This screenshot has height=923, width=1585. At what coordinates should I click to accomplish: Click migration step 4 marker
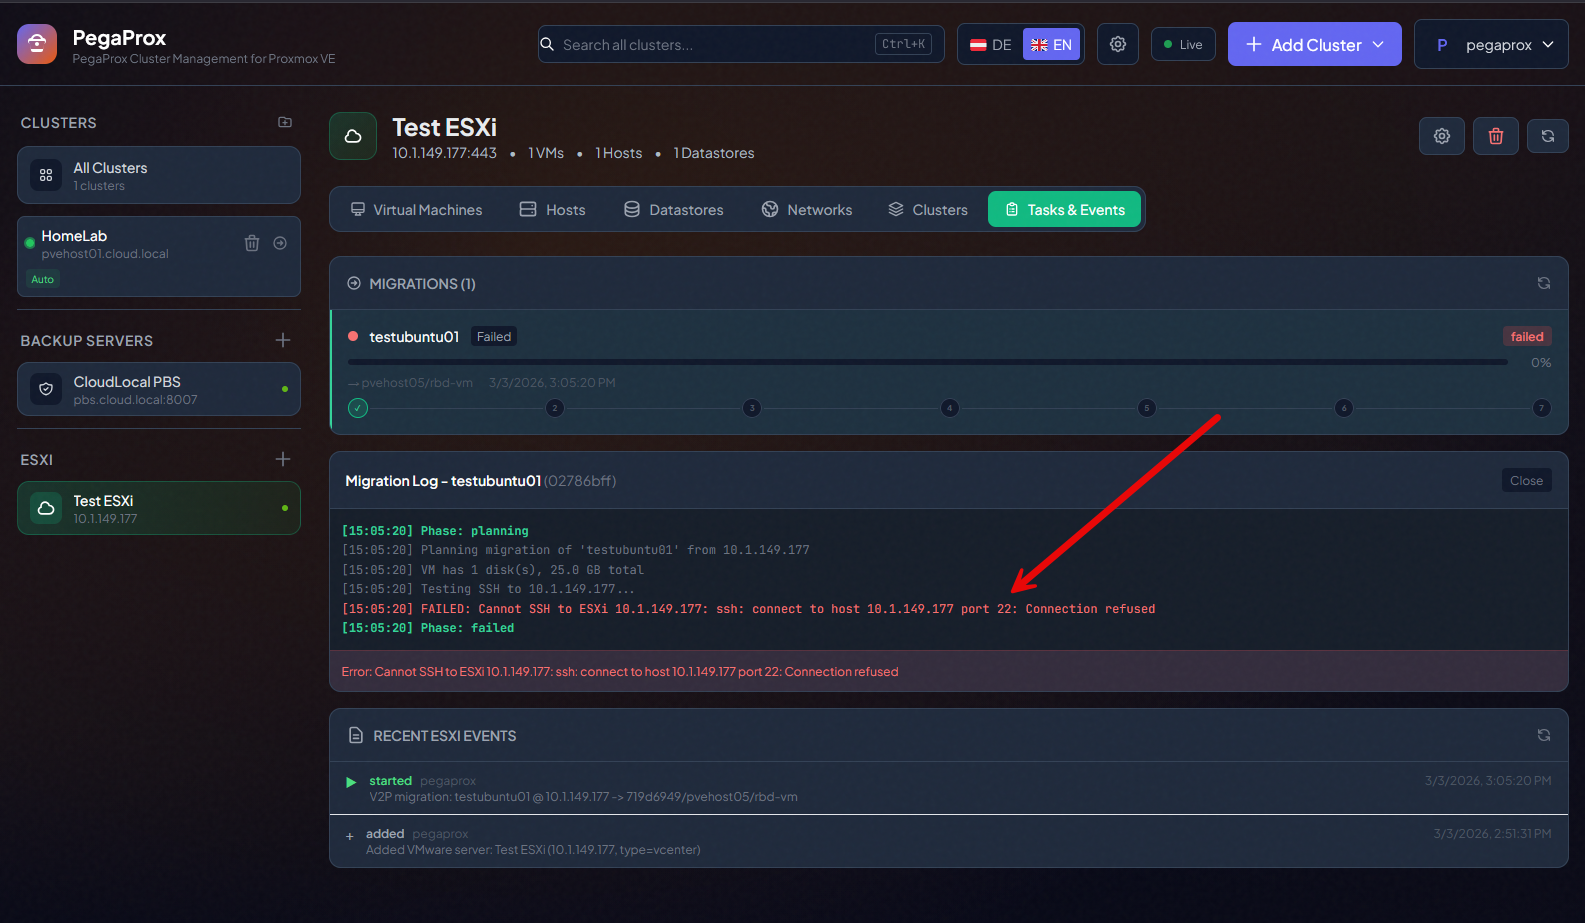950,408
